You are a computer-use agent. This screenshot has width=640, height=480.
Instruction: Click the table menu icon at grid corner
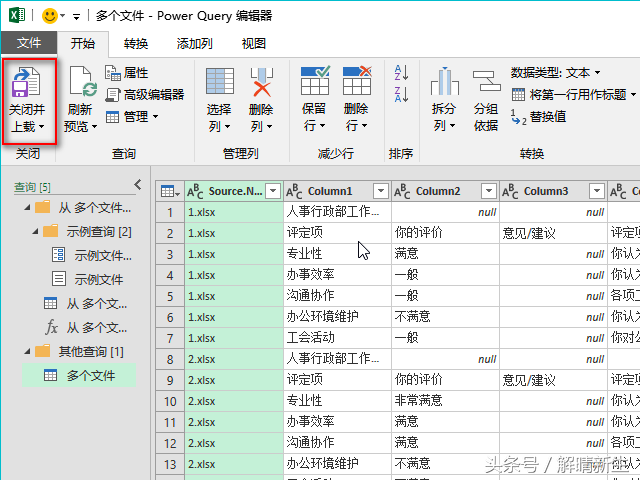click(x=170, y=191)
